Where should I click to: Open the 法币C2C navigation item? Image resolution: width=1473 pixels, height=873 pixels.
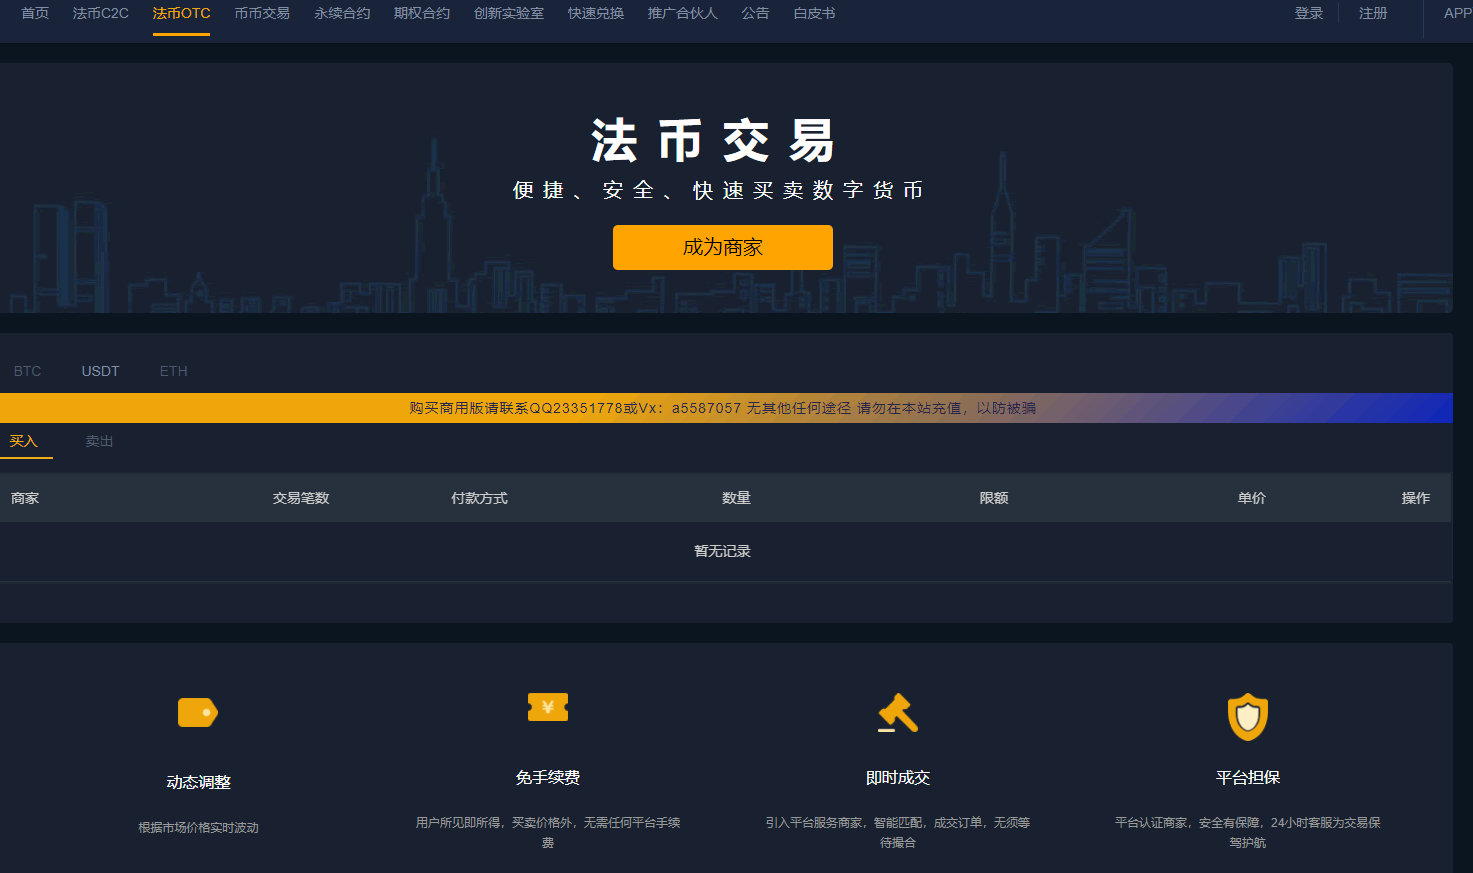pyautogui.click(x=101, y=14)
